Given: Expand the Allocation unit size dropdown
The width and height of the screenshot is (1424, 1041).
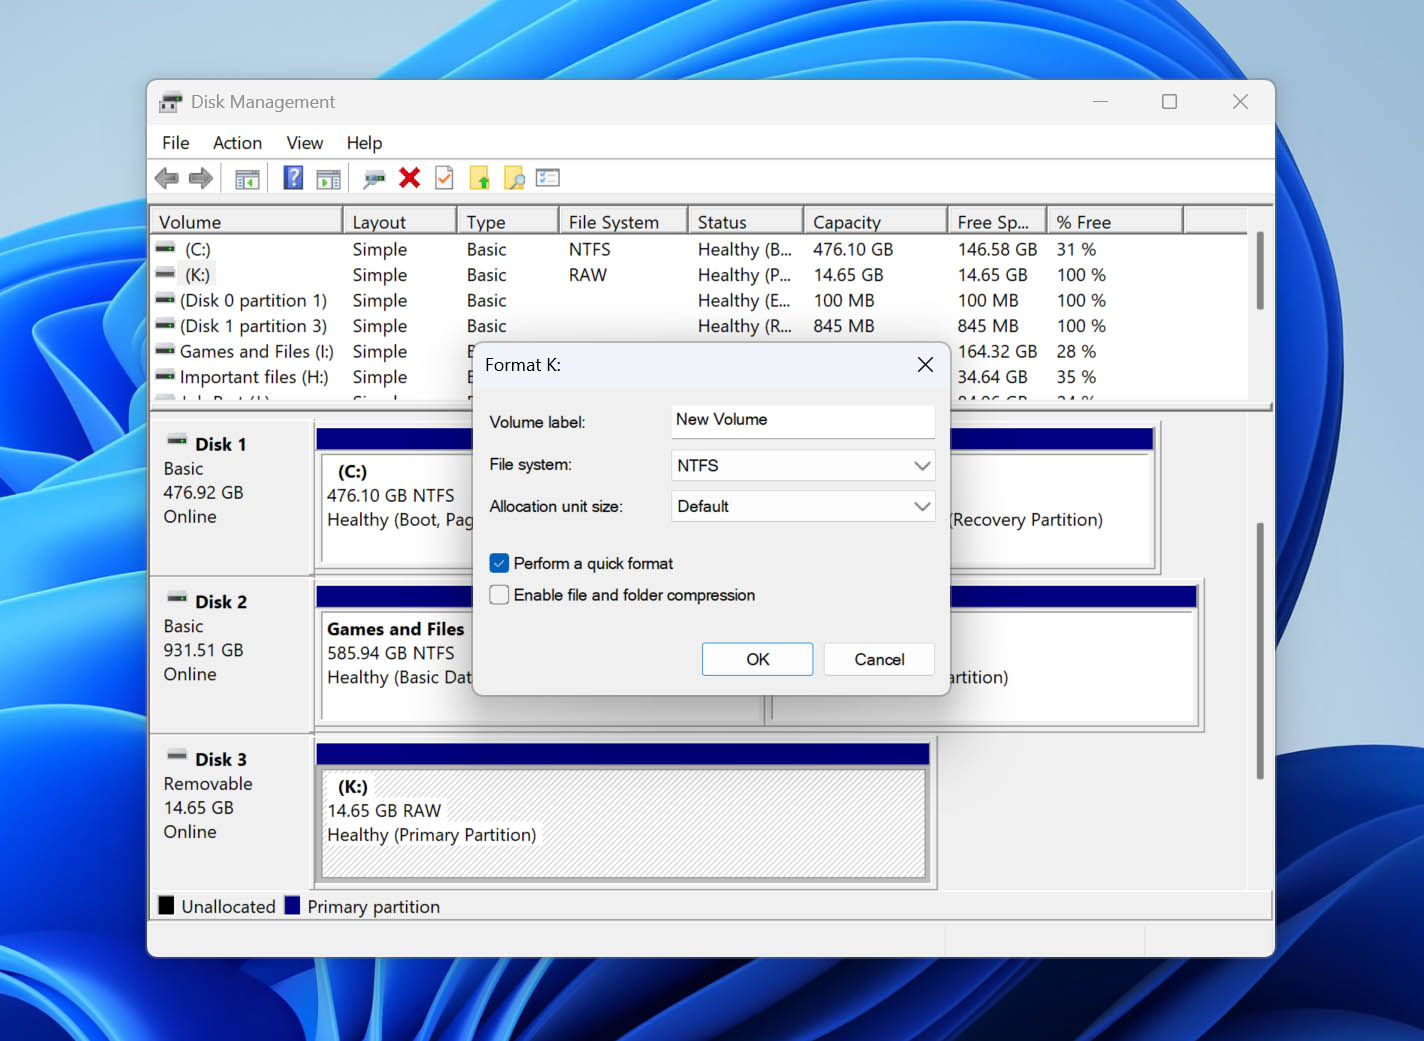Looking at the screenshot, I should pos(803,506).
